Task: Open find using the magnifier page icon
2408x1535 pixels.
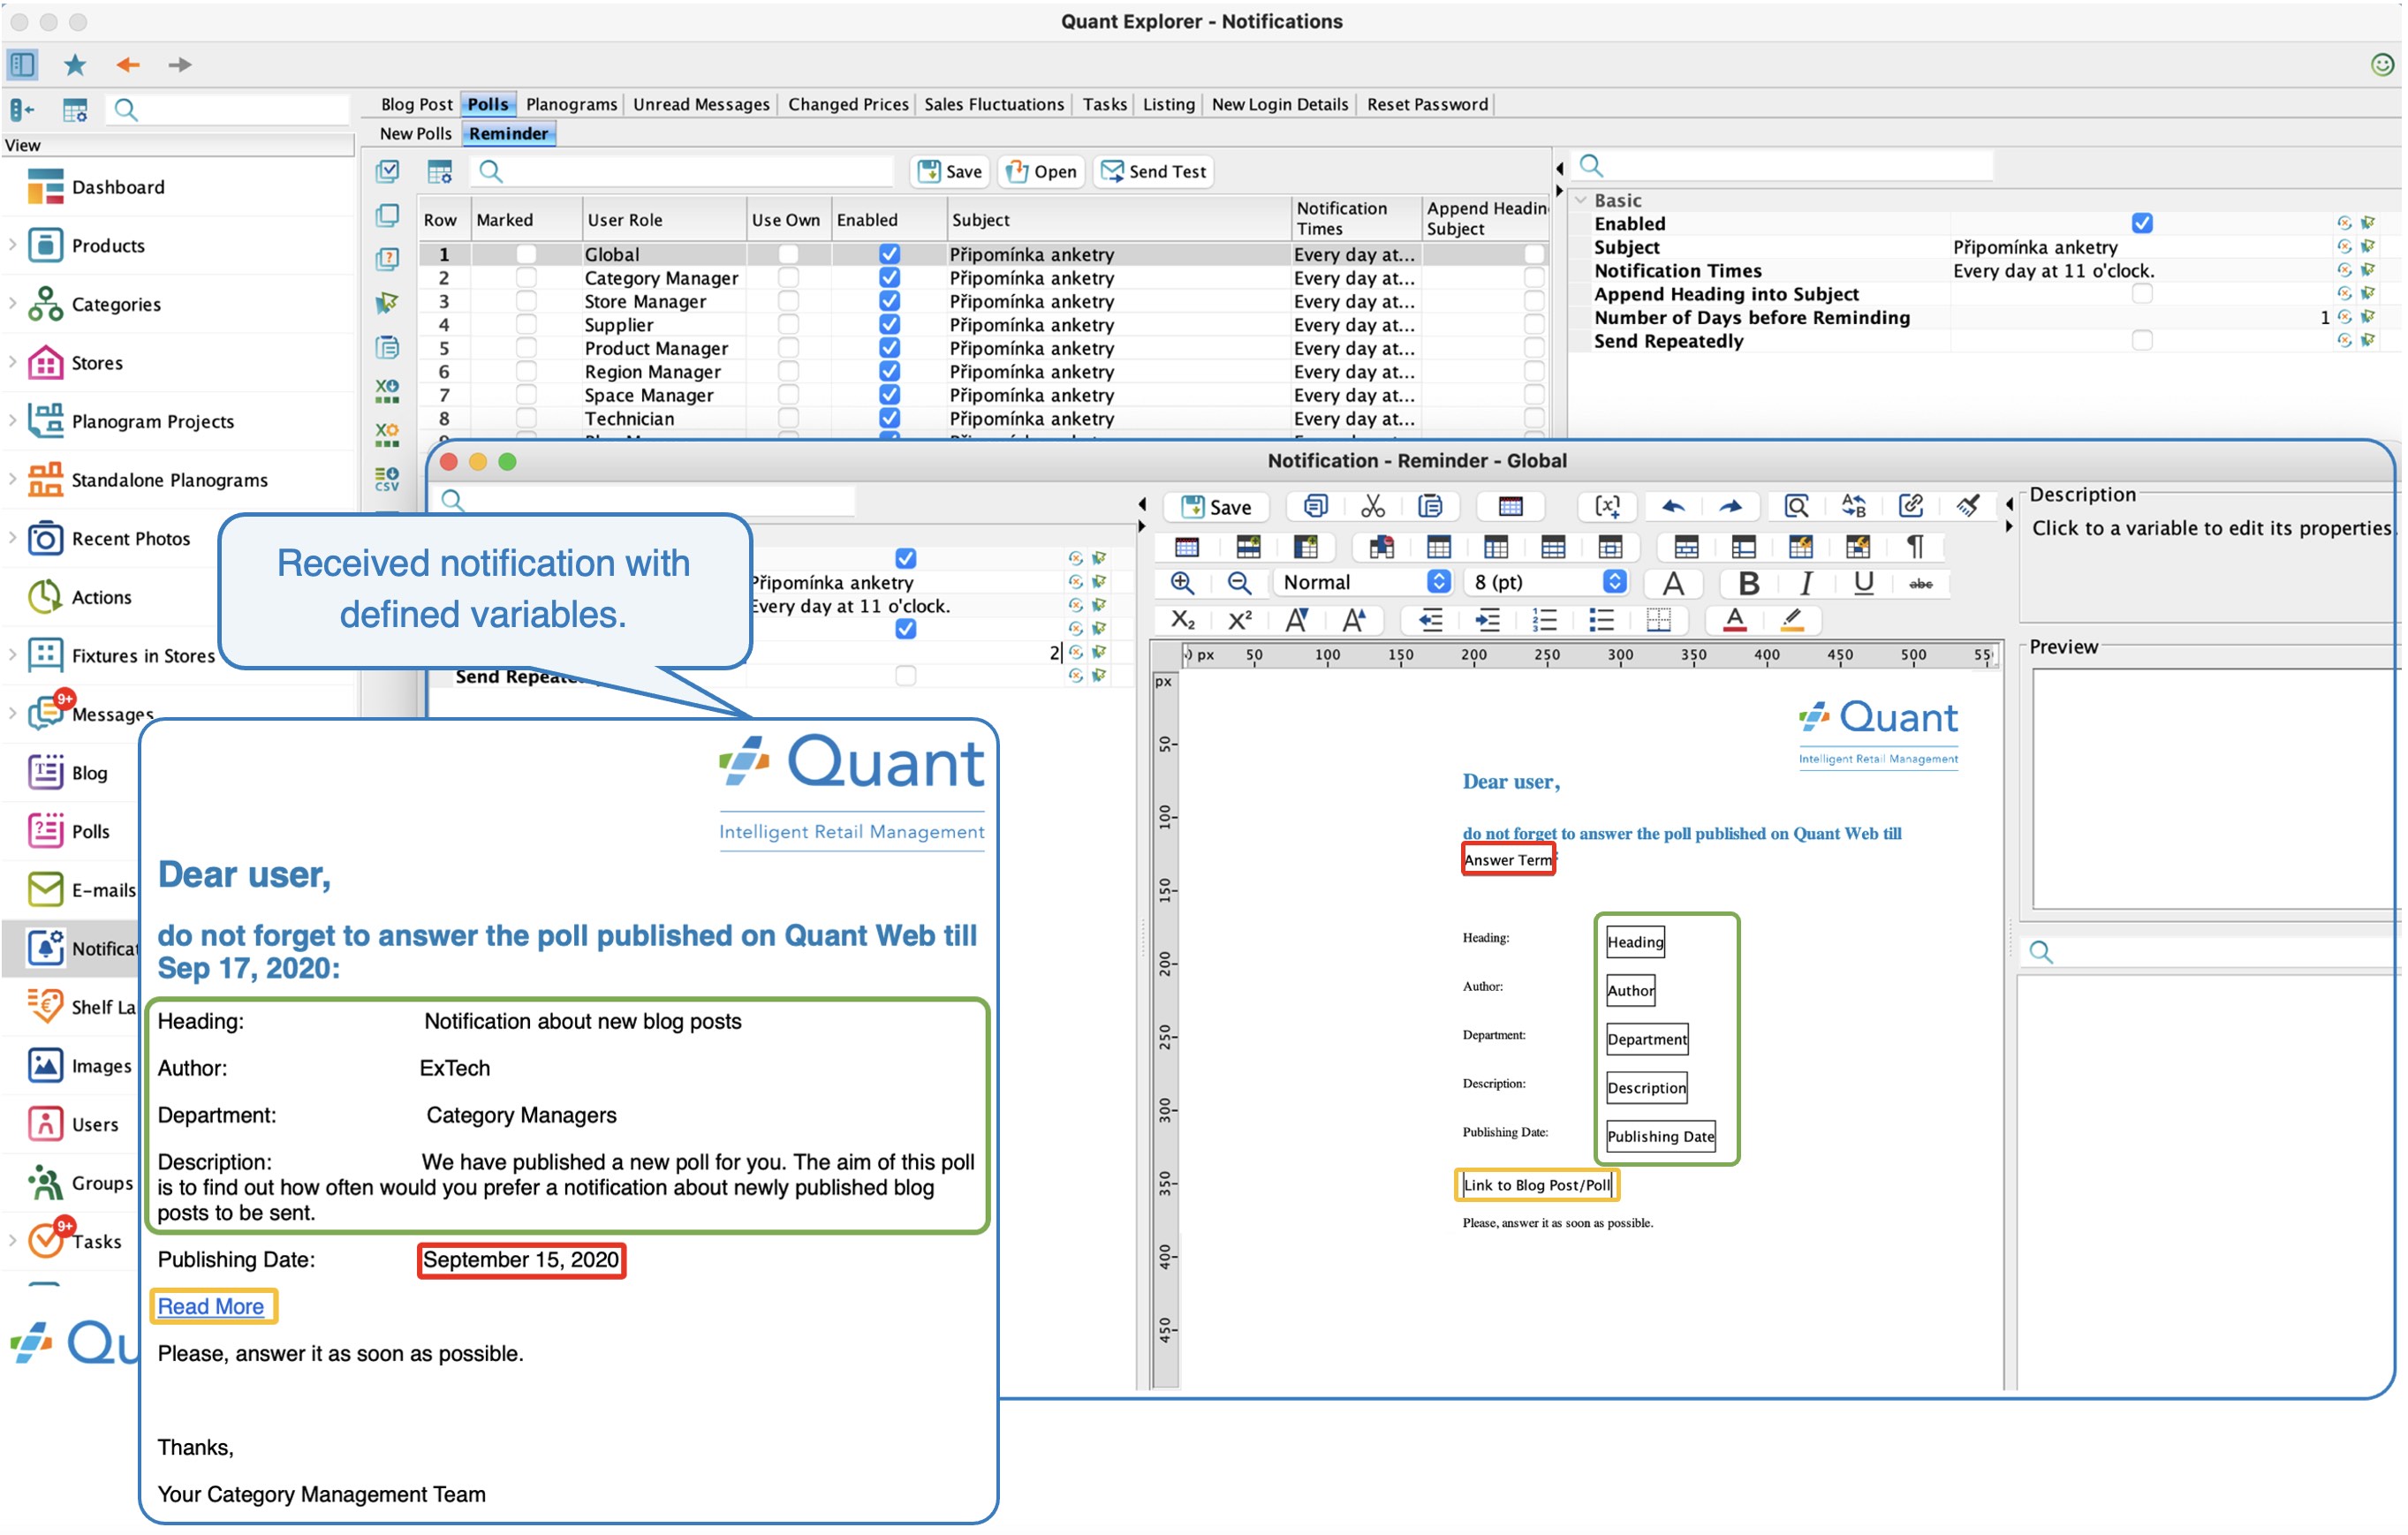Action: (x=1797, y=507)
